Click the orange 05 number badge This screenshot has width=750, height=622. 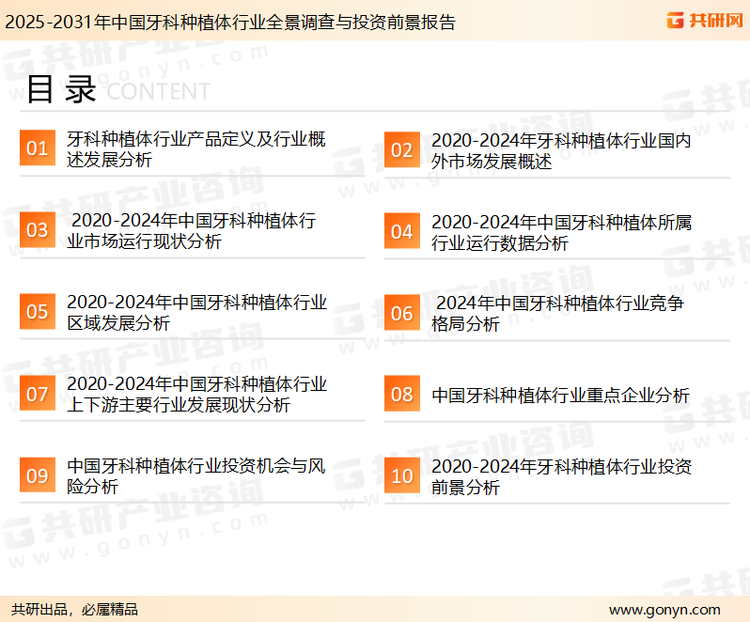coord(37,311)
